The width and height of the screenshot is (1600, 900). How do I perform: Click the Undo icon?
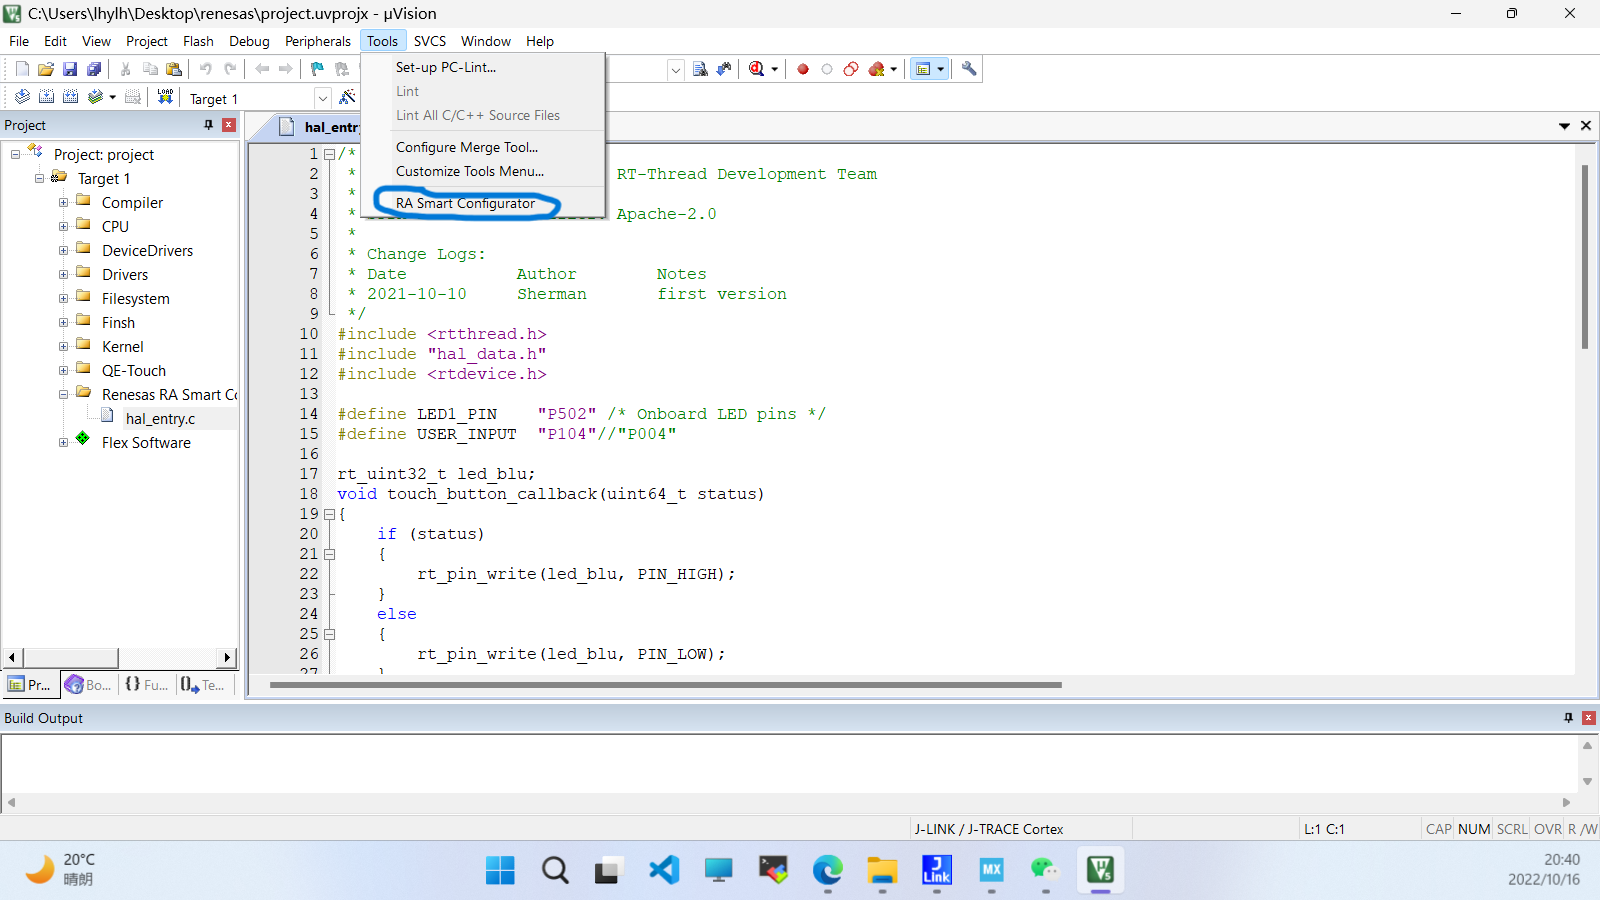[205, 69]
